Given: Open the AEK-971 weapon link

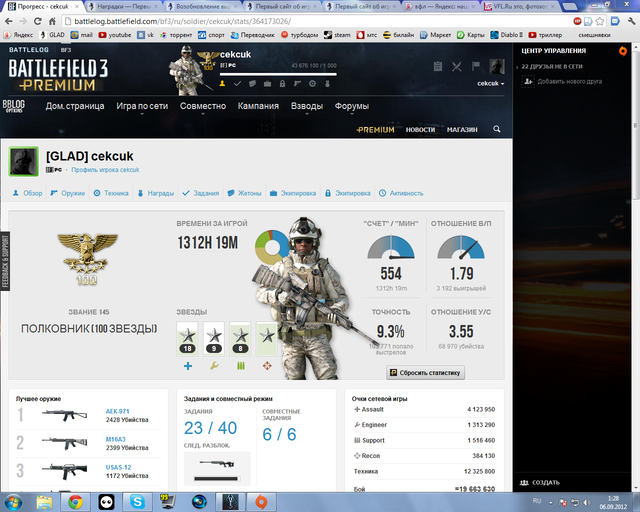Looking at the screenshot, I should point(117,411).
